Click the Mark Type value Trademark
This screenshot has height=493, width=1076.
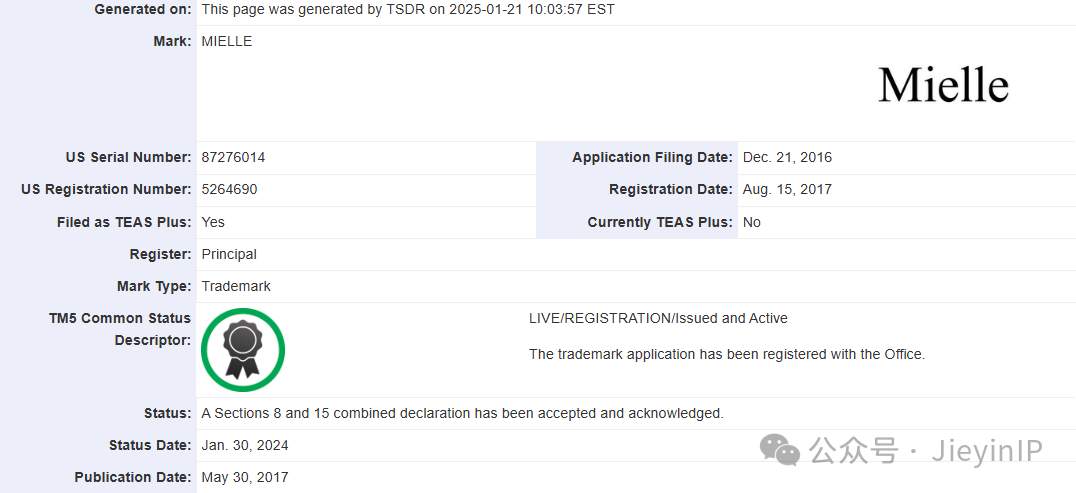coord(236,286)
